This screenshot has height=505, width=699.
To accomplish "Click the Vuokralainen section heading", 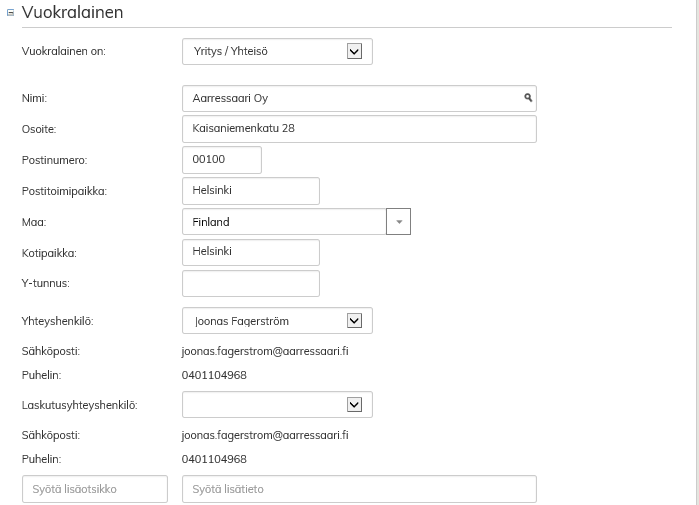I will coord(72,13).
